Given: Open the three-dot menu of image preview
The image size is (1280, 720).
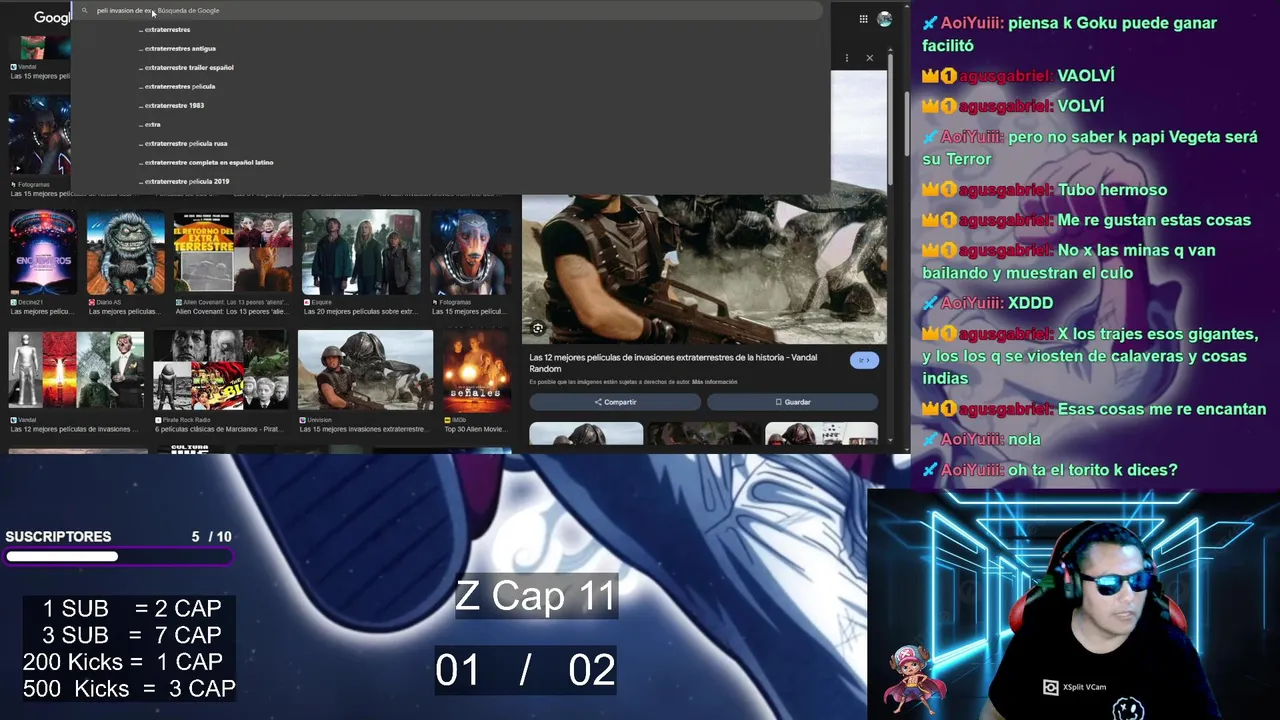Looking at the screenshot, I should [847, 58].
